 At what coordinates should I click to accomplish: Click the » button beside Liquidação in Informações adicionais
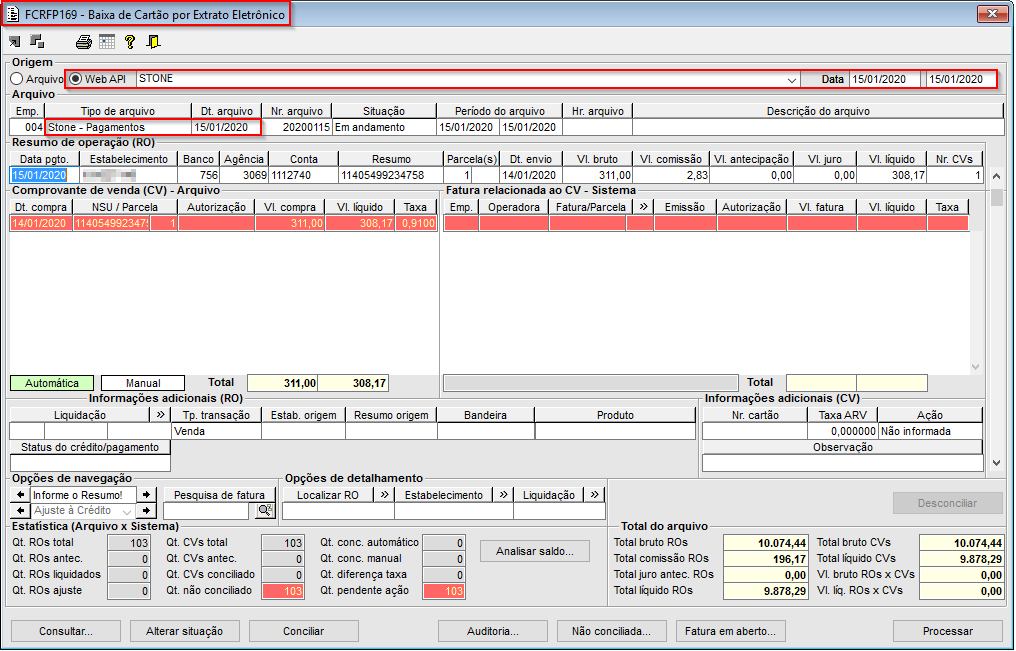click(x=161, y=415)
